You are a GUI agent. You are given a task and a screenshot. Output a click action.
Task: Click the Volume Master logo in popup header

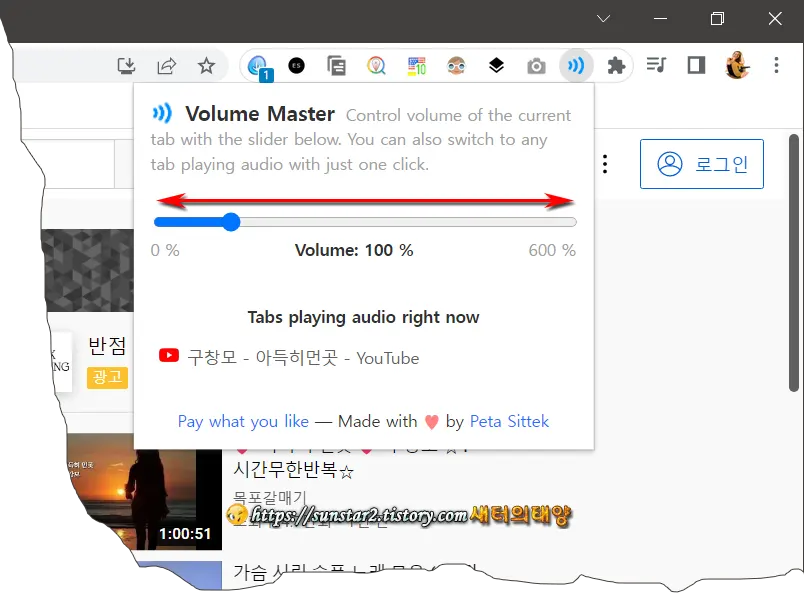coord(163,113)
